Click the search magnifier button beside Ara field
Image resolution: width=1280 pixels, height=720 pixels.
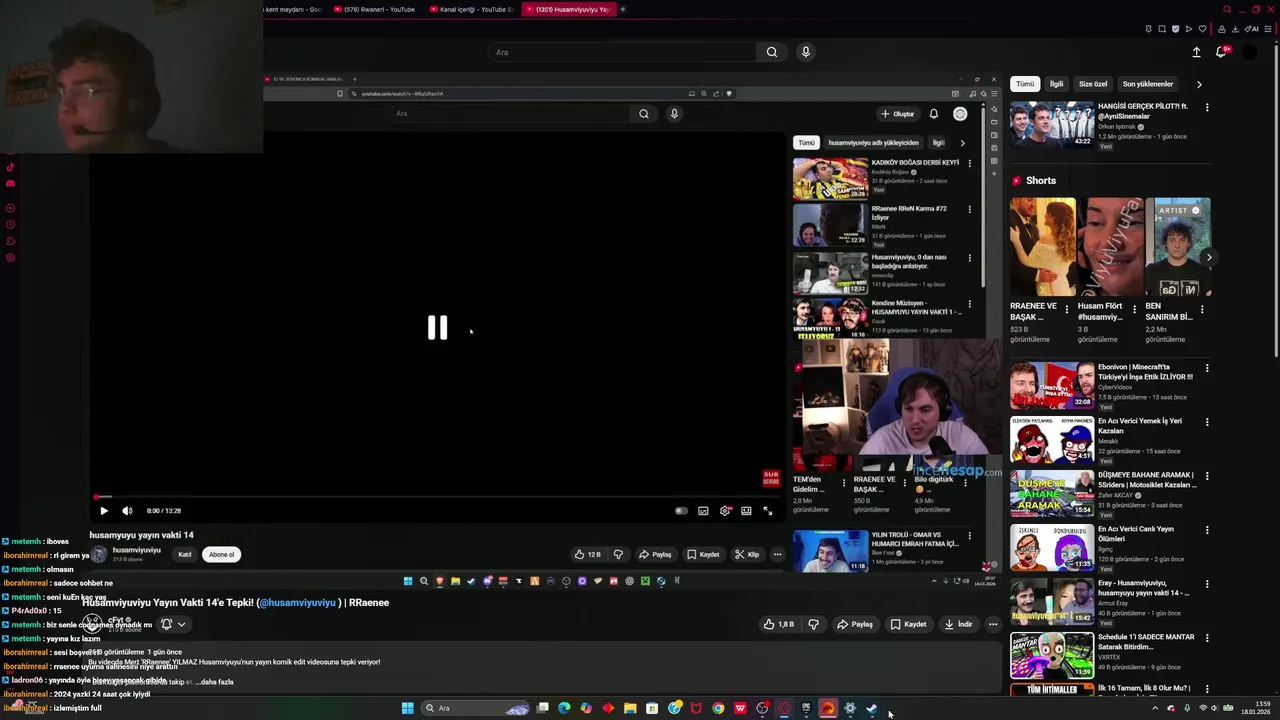point(772,52)
